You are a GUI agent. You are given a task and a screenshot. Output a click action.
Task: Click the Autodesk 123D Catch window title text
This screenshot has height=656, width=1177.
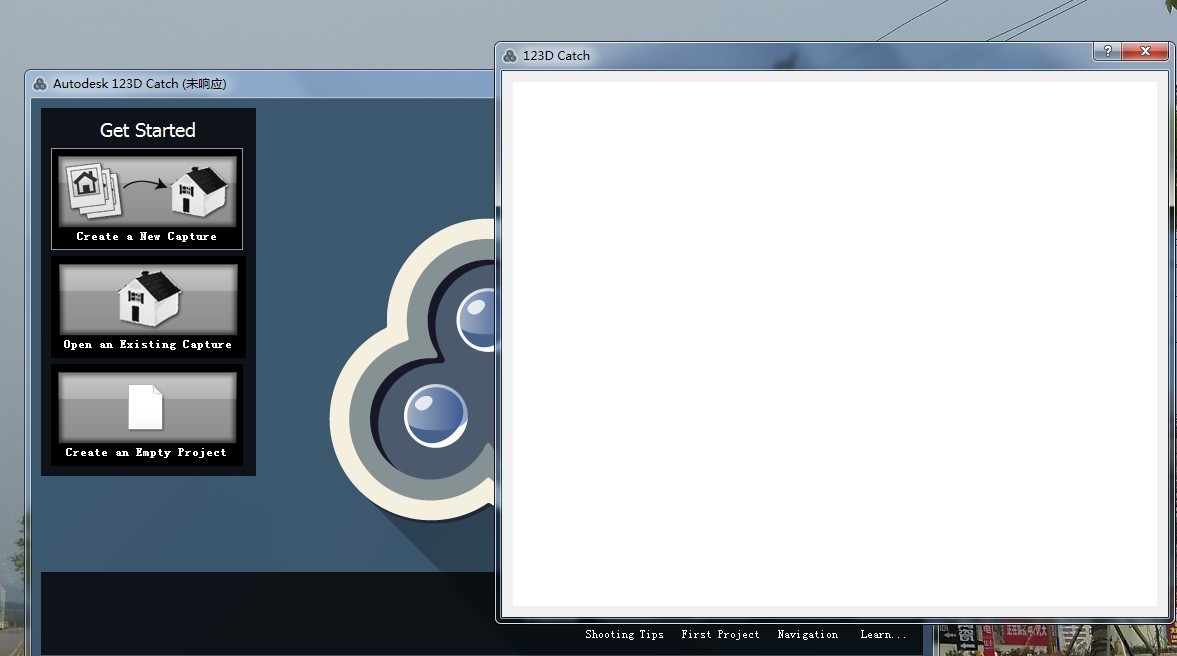click(x=139, y=84)
